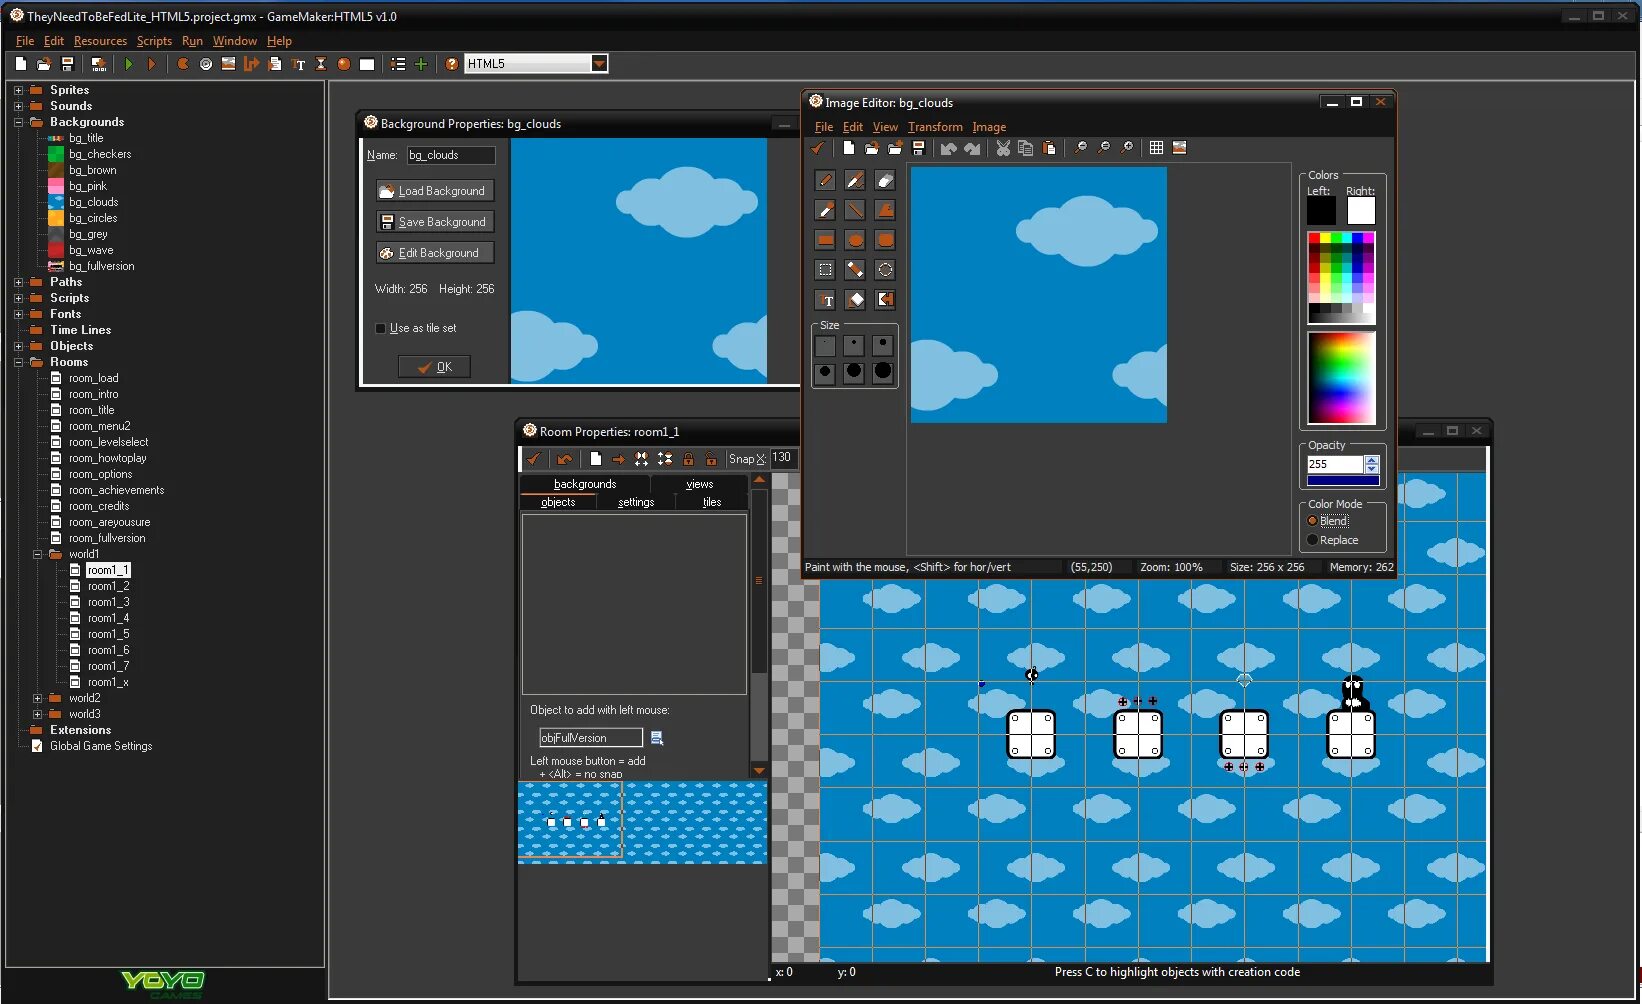This screenshot has width=1642, height=1004.
Task: Select Color Picker tool in Image Editor
Action: pyautogui.click(x=825, y=210)
